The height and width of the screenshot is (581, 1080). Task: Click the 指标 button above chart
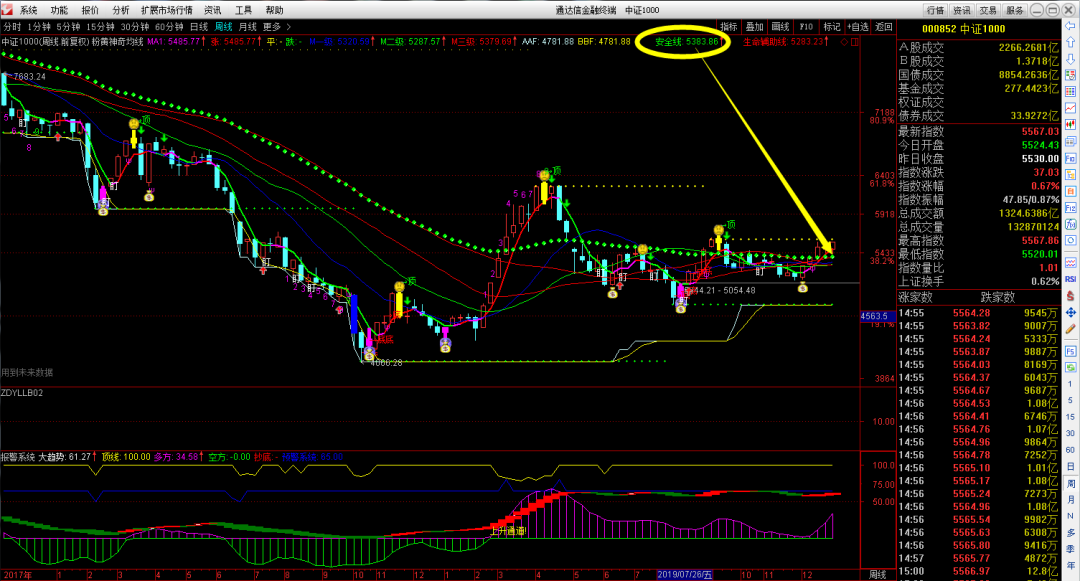coord(729,27)
